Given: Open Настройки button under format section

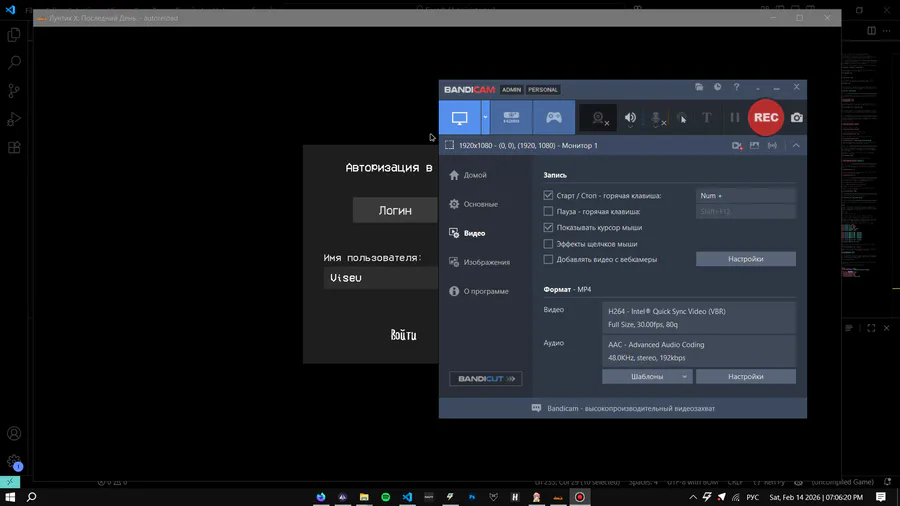Looking at the screenshot, I should click(x=746, y=377).
